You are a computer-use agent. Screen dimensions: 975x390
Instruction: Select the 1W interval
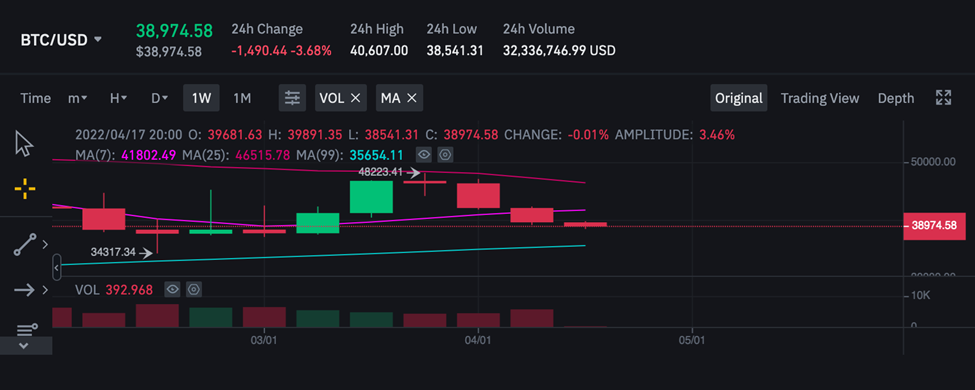click(201, 98)
